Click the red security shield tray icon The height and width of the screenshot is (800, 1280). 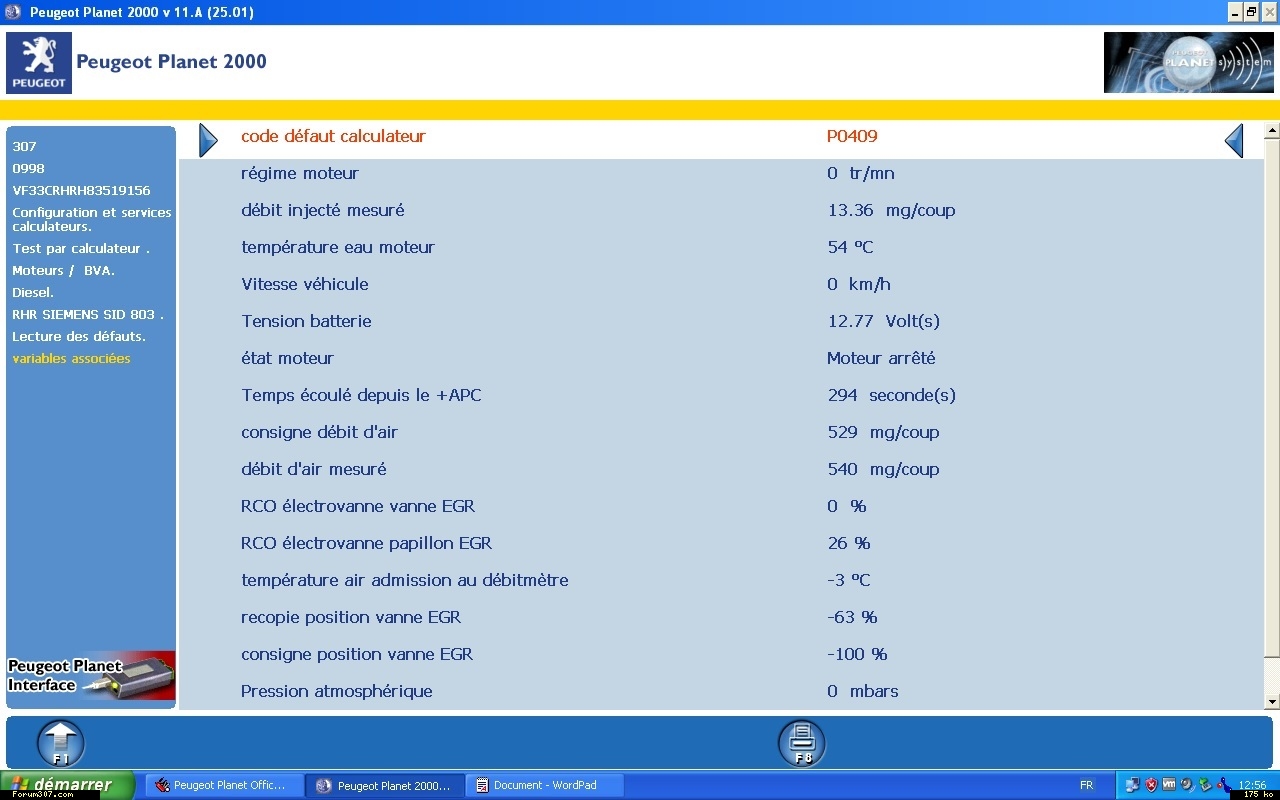click(1151, 785)
